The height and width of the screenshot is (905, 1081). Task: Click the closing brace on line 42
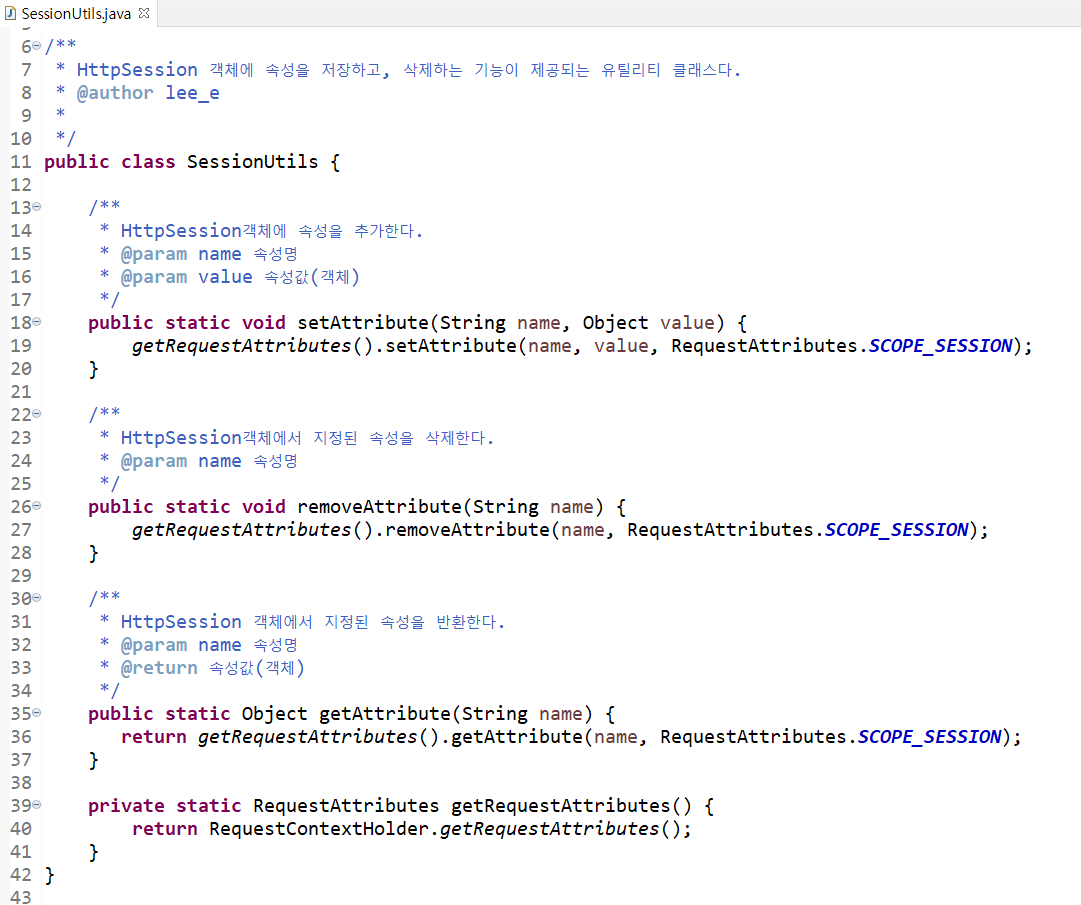coord(49,875)
